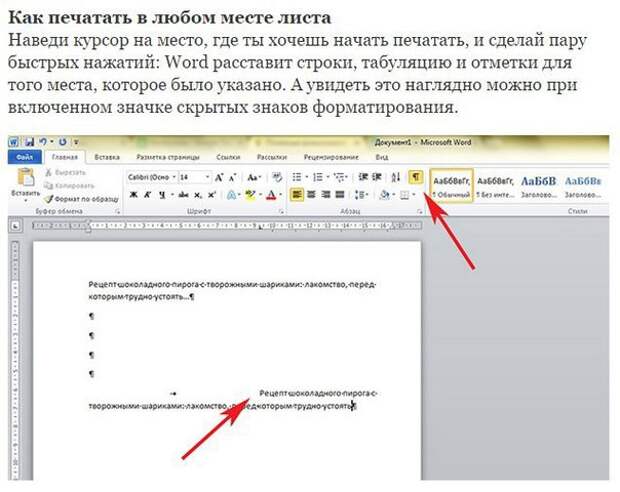Click the Sort (A-Z) icon
Image resolution: width=620 pixels, height=492 pixels.
[396, 176]
